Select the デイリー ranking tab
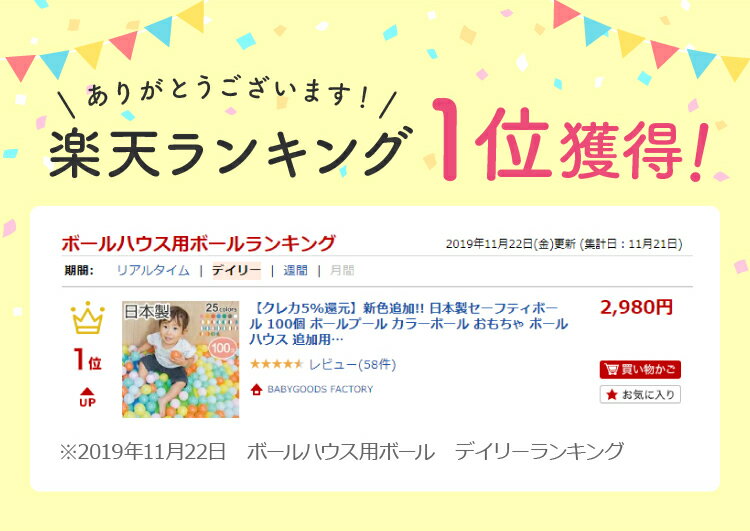 [237, 271]
